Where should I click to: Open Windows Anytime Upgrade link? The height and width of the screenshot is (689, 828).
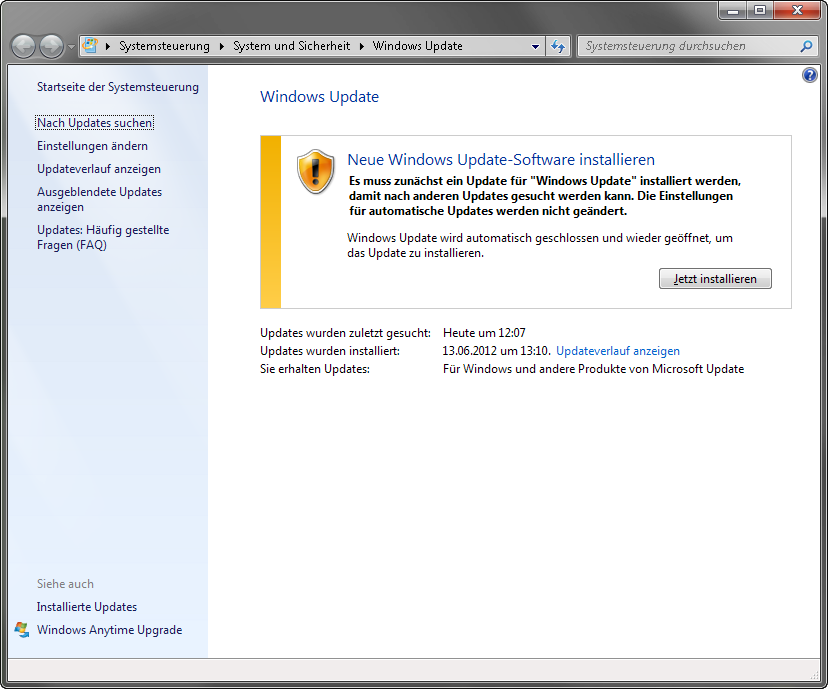point(109,630)
